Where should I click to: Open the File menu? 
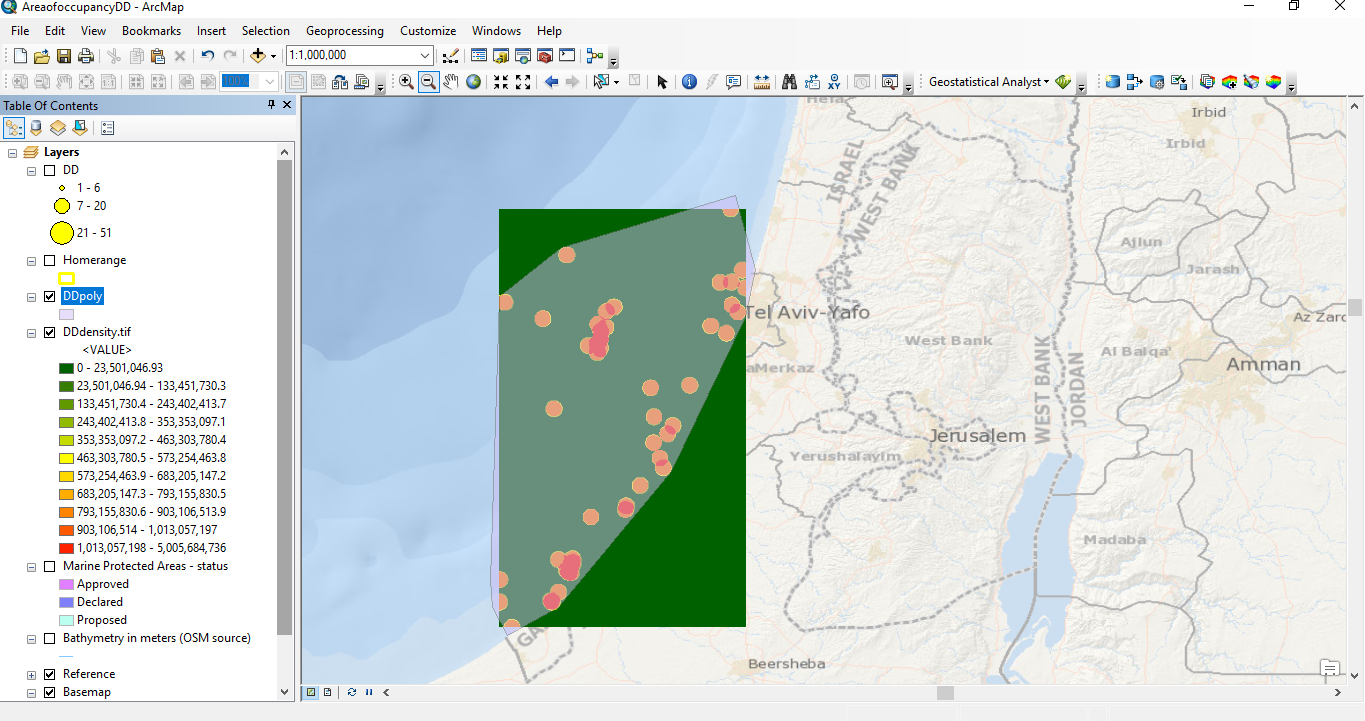pos(20,31)
